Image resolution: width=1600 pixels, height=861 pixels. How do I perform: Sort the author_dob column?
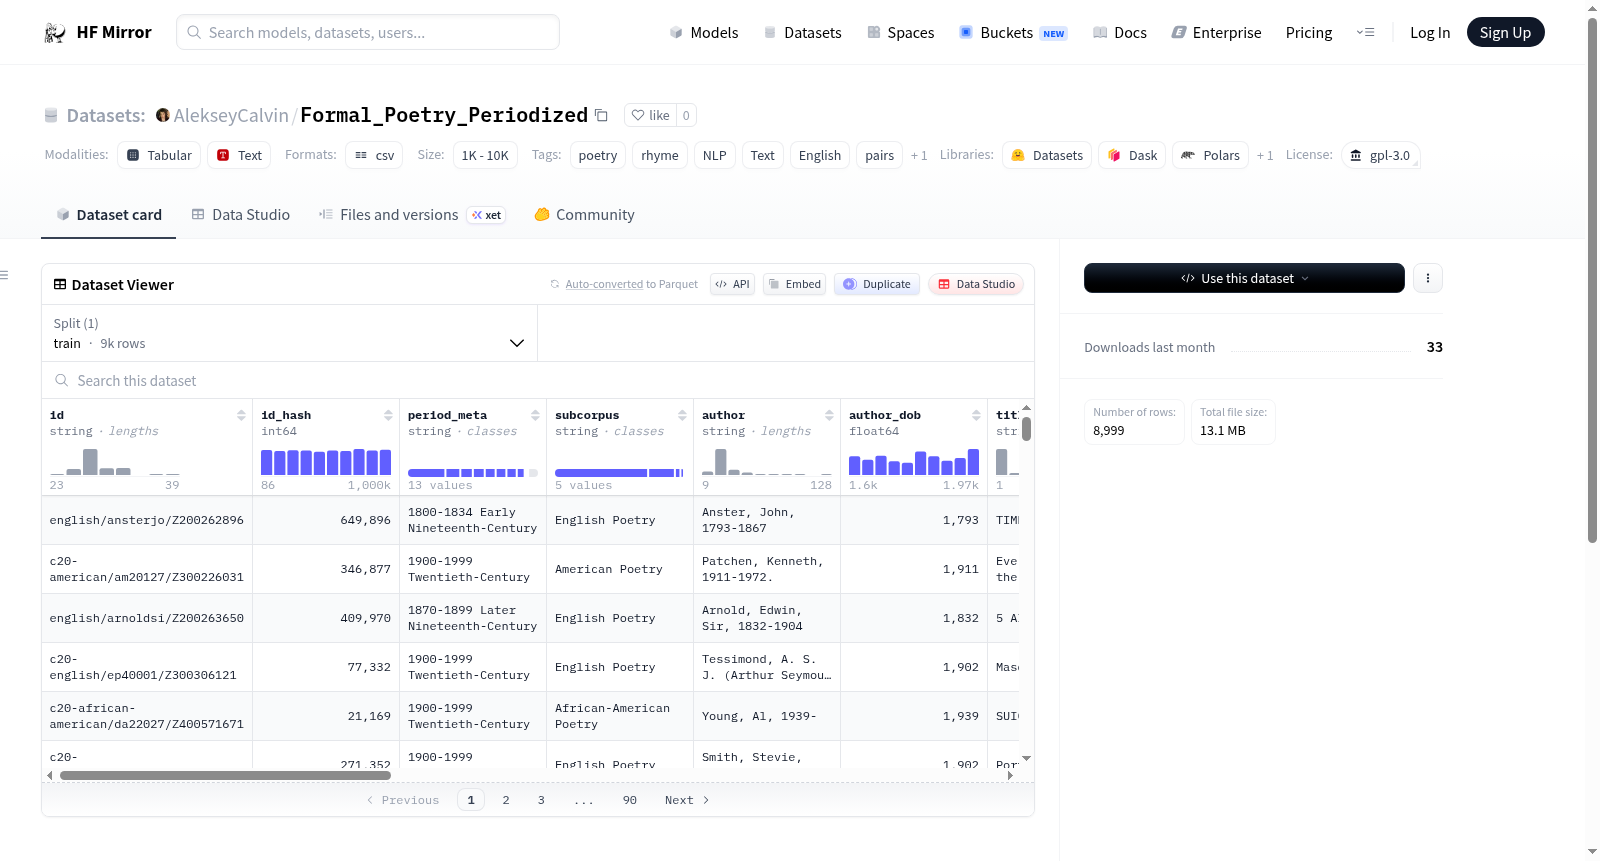[x=976, y=415]
